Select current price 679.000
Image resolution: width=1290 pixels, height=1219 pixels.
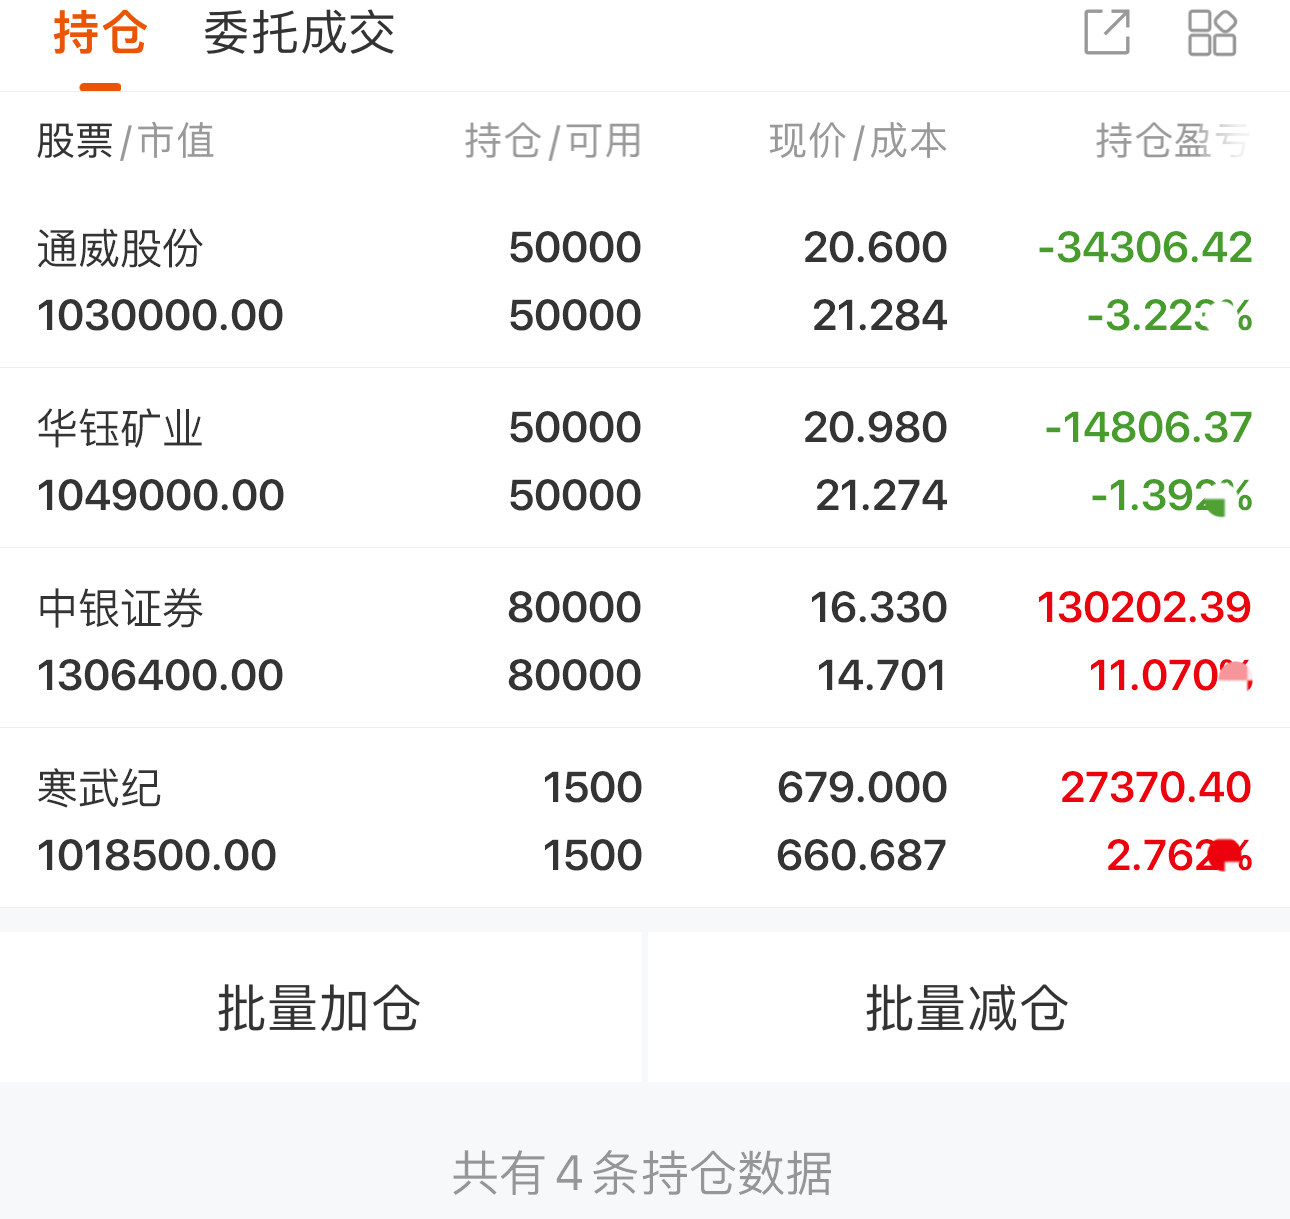(862, 788)
